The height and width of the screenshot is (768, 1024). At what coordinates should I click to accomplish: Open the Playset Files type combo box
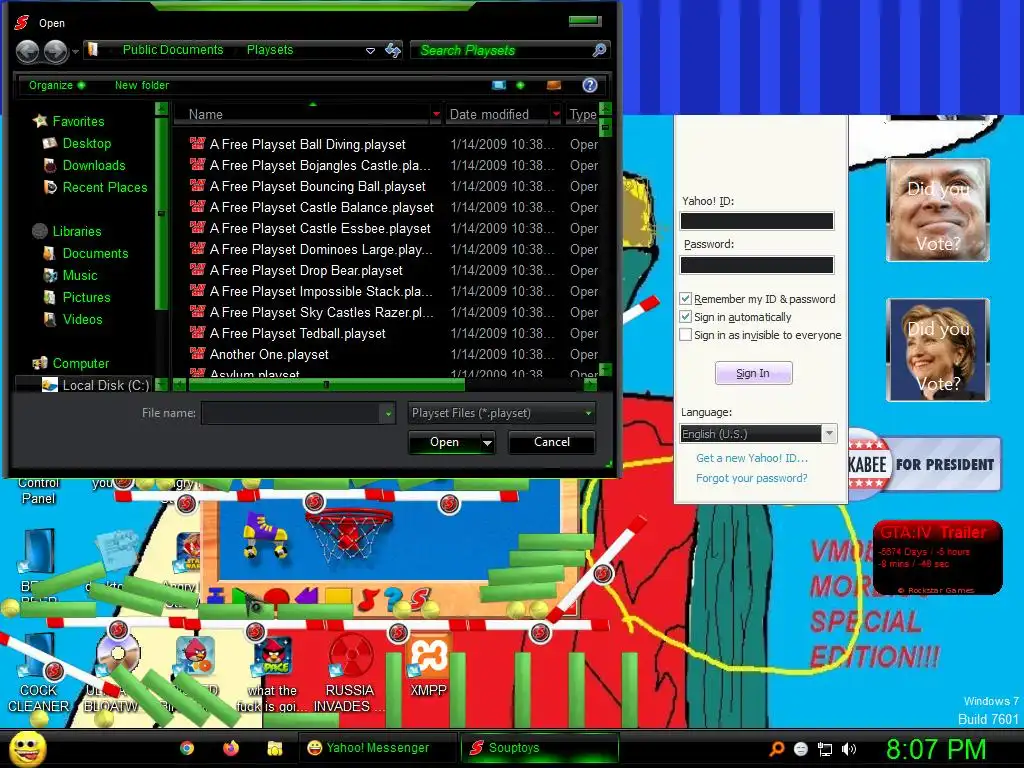tap(501, 413)
